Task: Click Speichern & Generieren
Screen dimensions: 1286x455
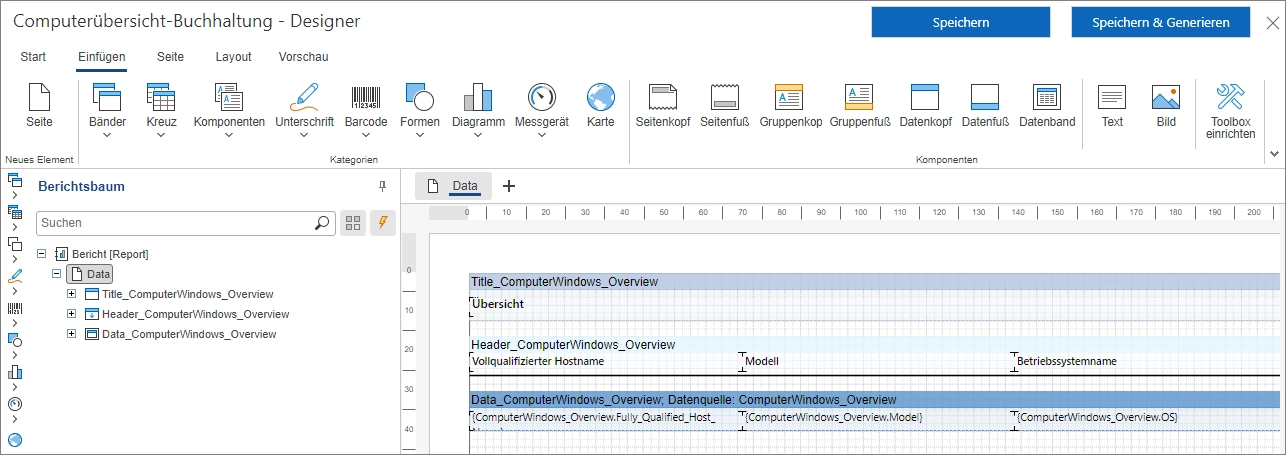Action: pyautogui.click(x=1161, y=22)
